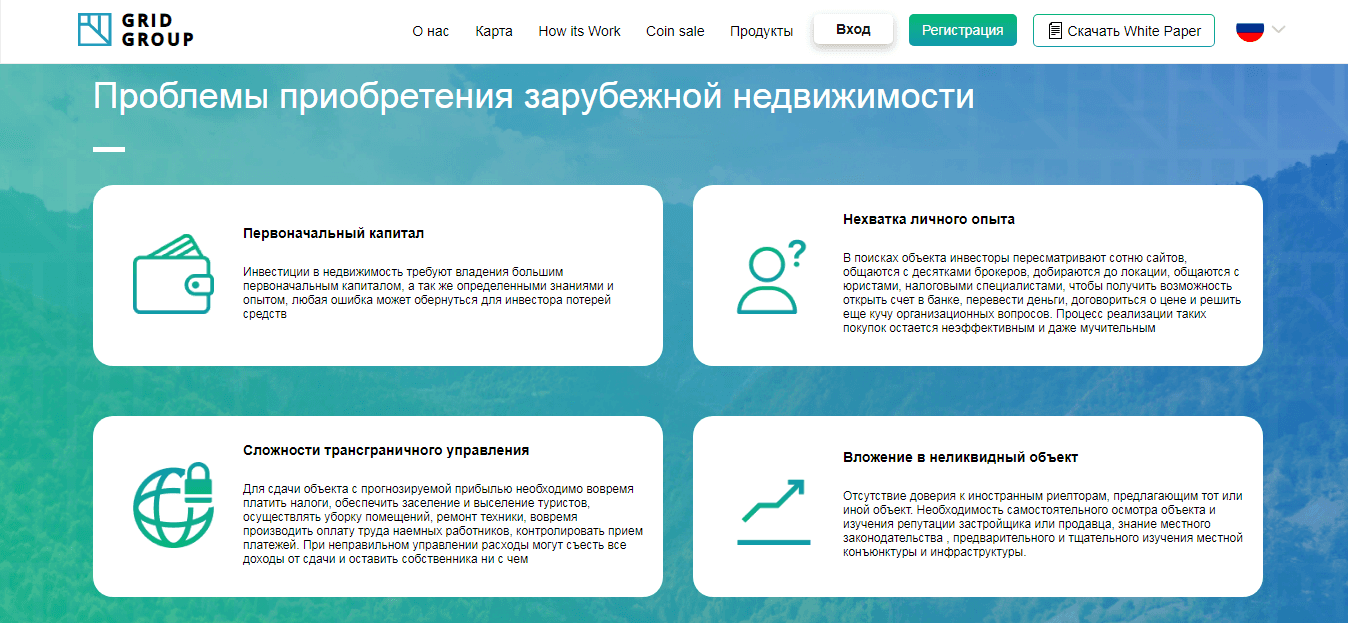
Task: Click the page title about foreign real estate
Action: 533,96
